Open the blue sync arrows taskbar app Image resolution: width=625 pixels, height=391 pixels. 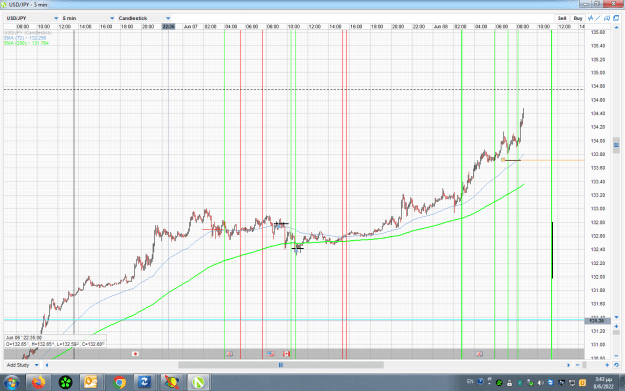(144, 383)
